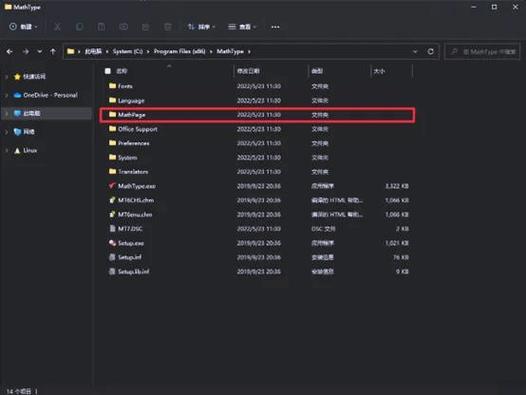
Task: Click This PC segment in breadcrumb
Action: point(93,51)
